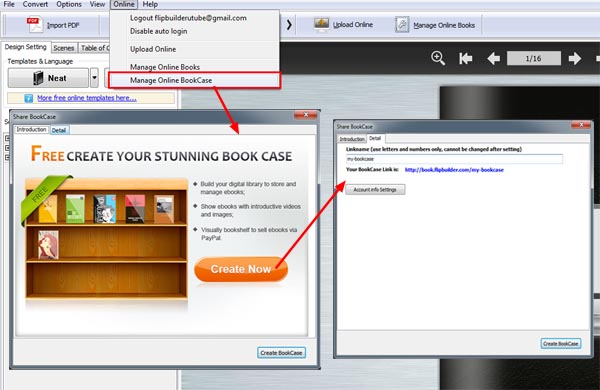Go to first page arrow icon

pos(466,59)
